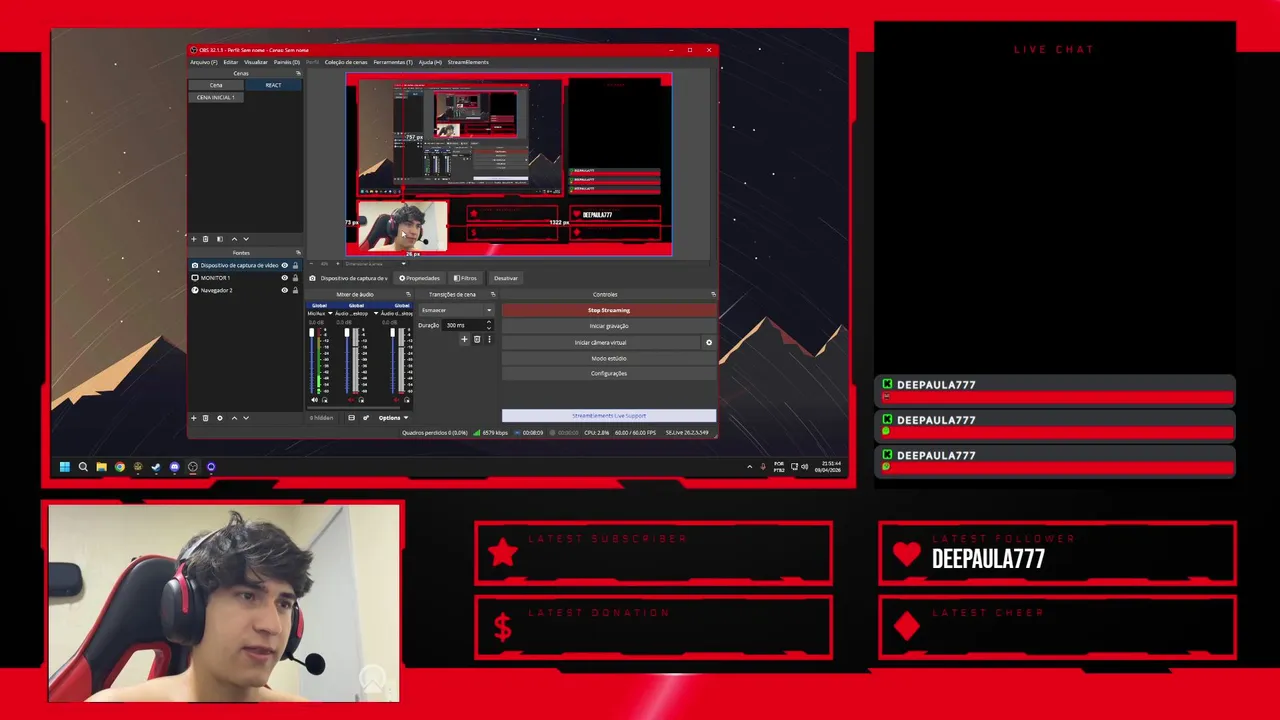The width and height of the screenshot is (1280, 720).
Task: Move the selected source up in Fontes
Action: pos(234,418)
